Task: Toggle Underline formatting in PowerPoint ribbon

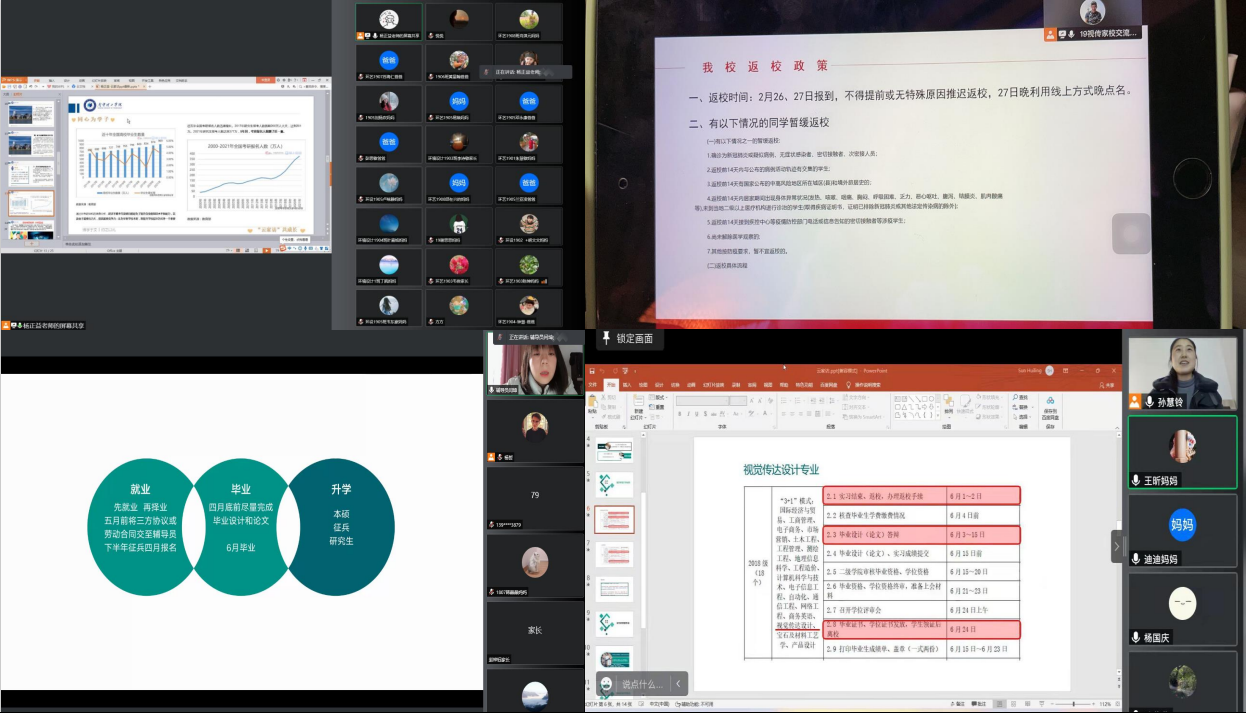Action: pos(695,414)
